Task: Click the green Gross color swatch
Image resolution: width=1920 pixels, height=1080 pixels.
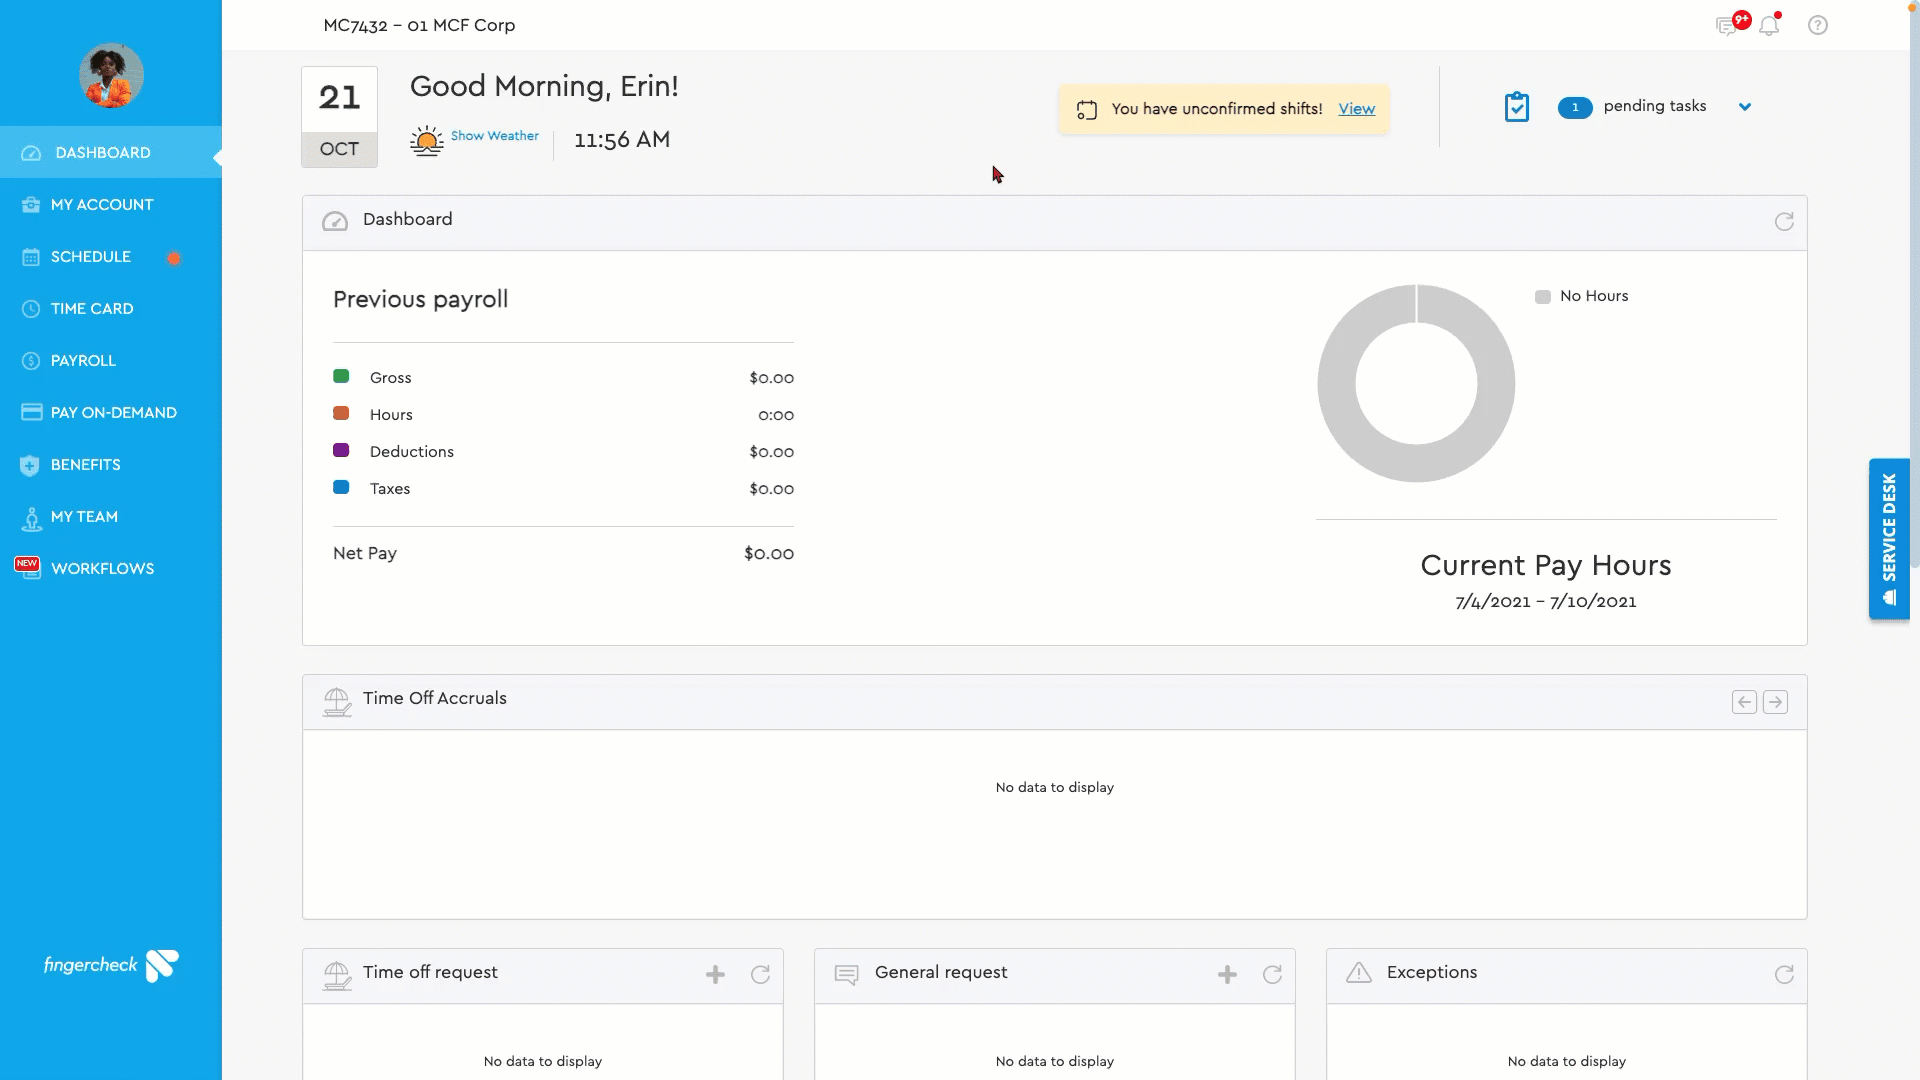Action: coord(341,377)
